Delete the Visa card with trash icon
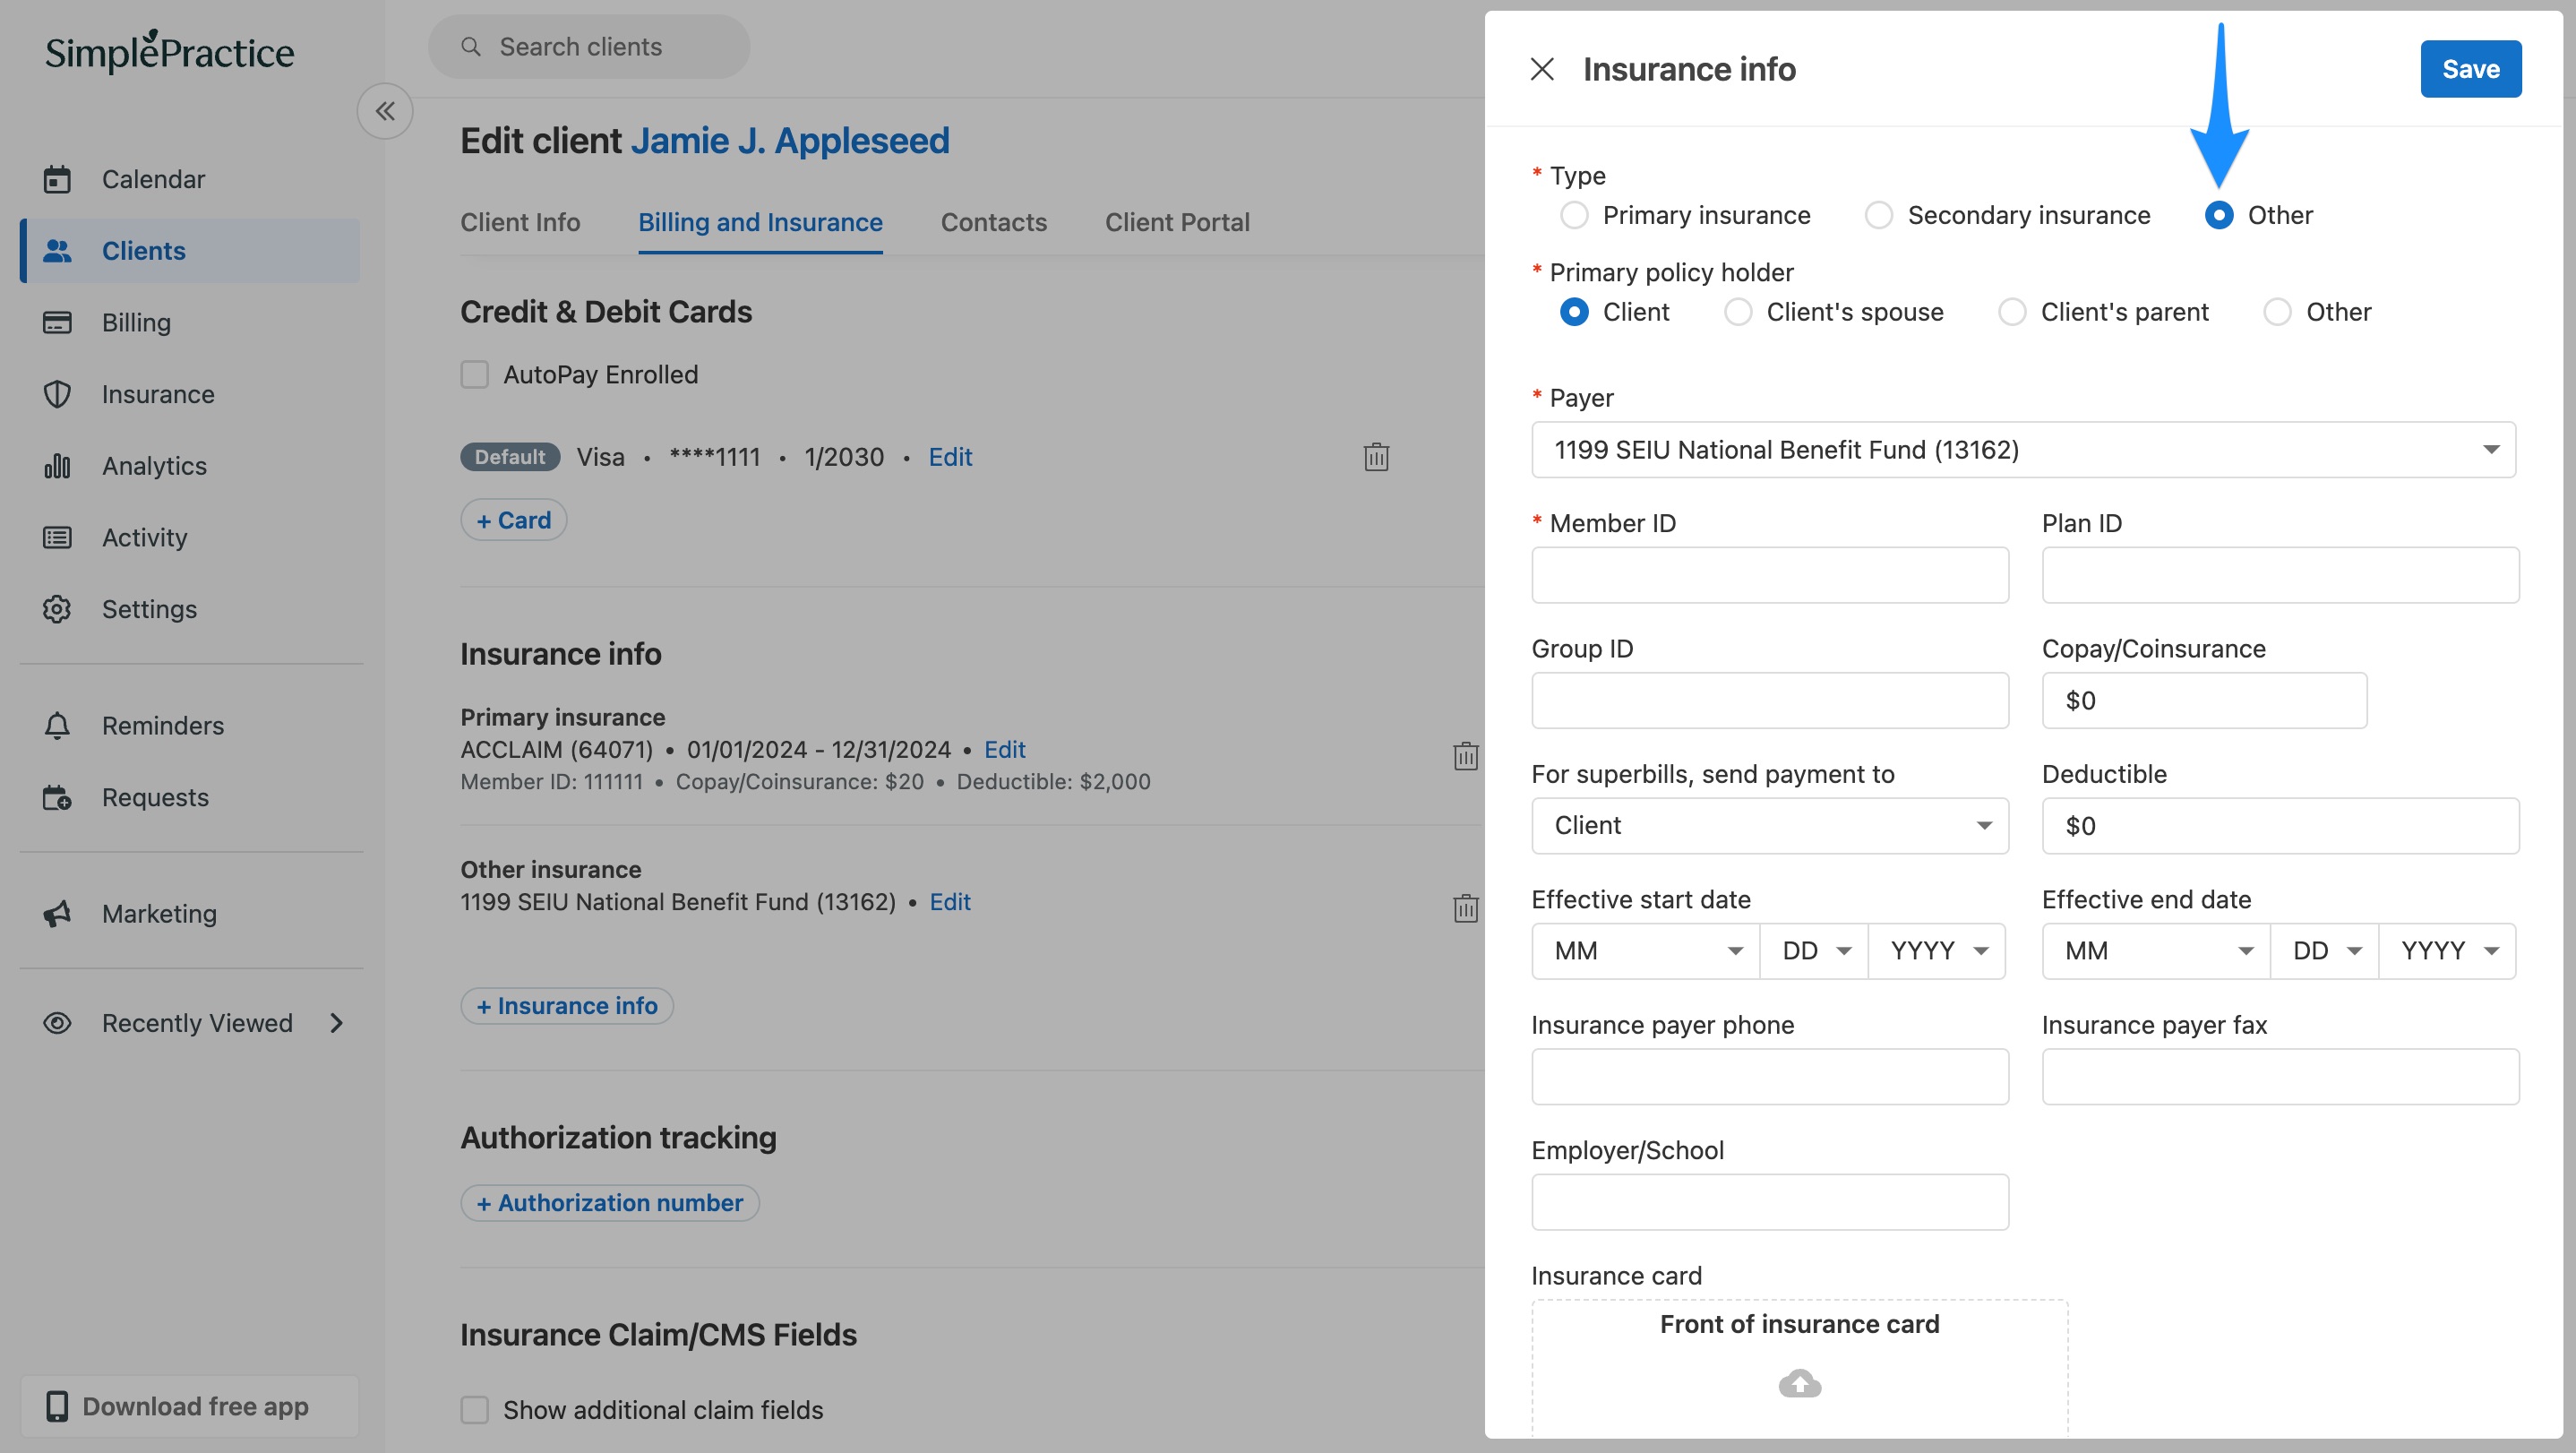The height and width of the screenshot is (1453, 2576). pyautogui.click(x=1376, y=457)
